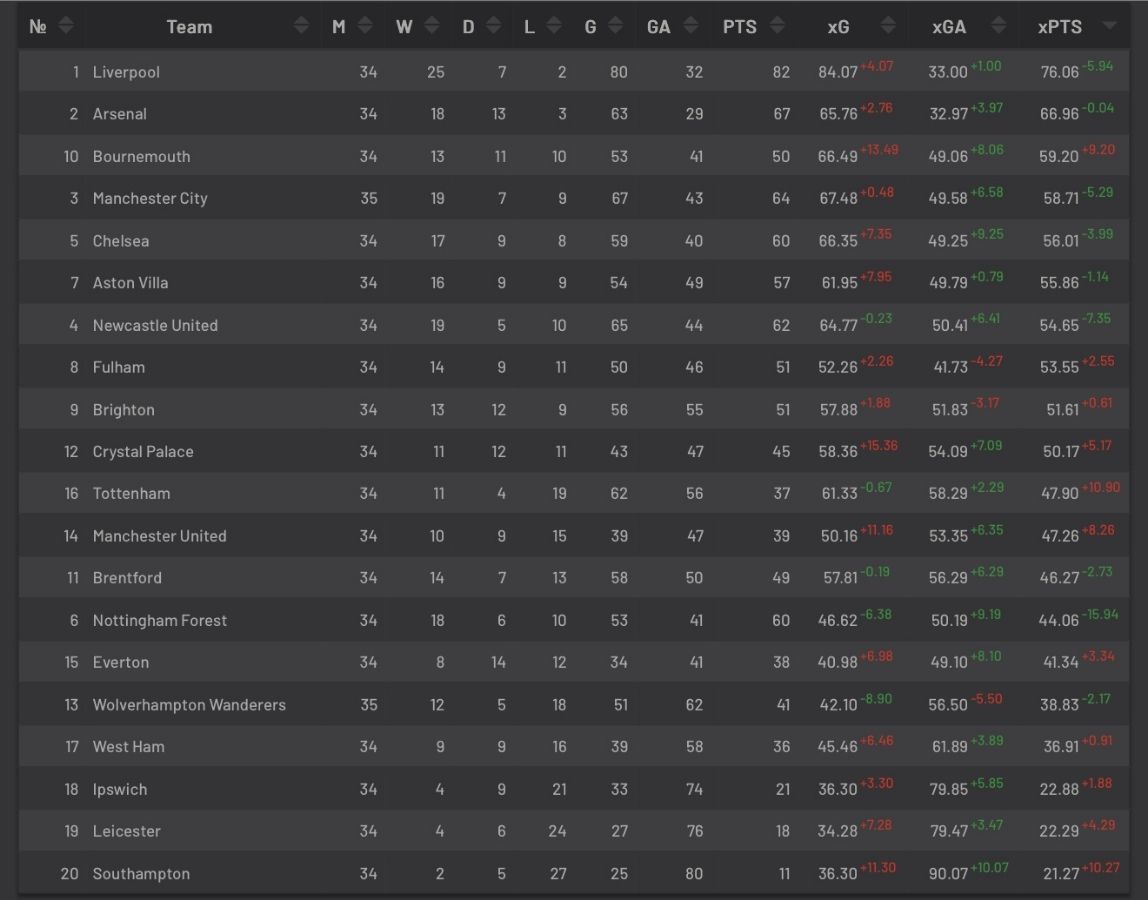This screenshot has height=900, width=1148.
Task: Sort by losses using L column arrows
Action: point(554,26)
